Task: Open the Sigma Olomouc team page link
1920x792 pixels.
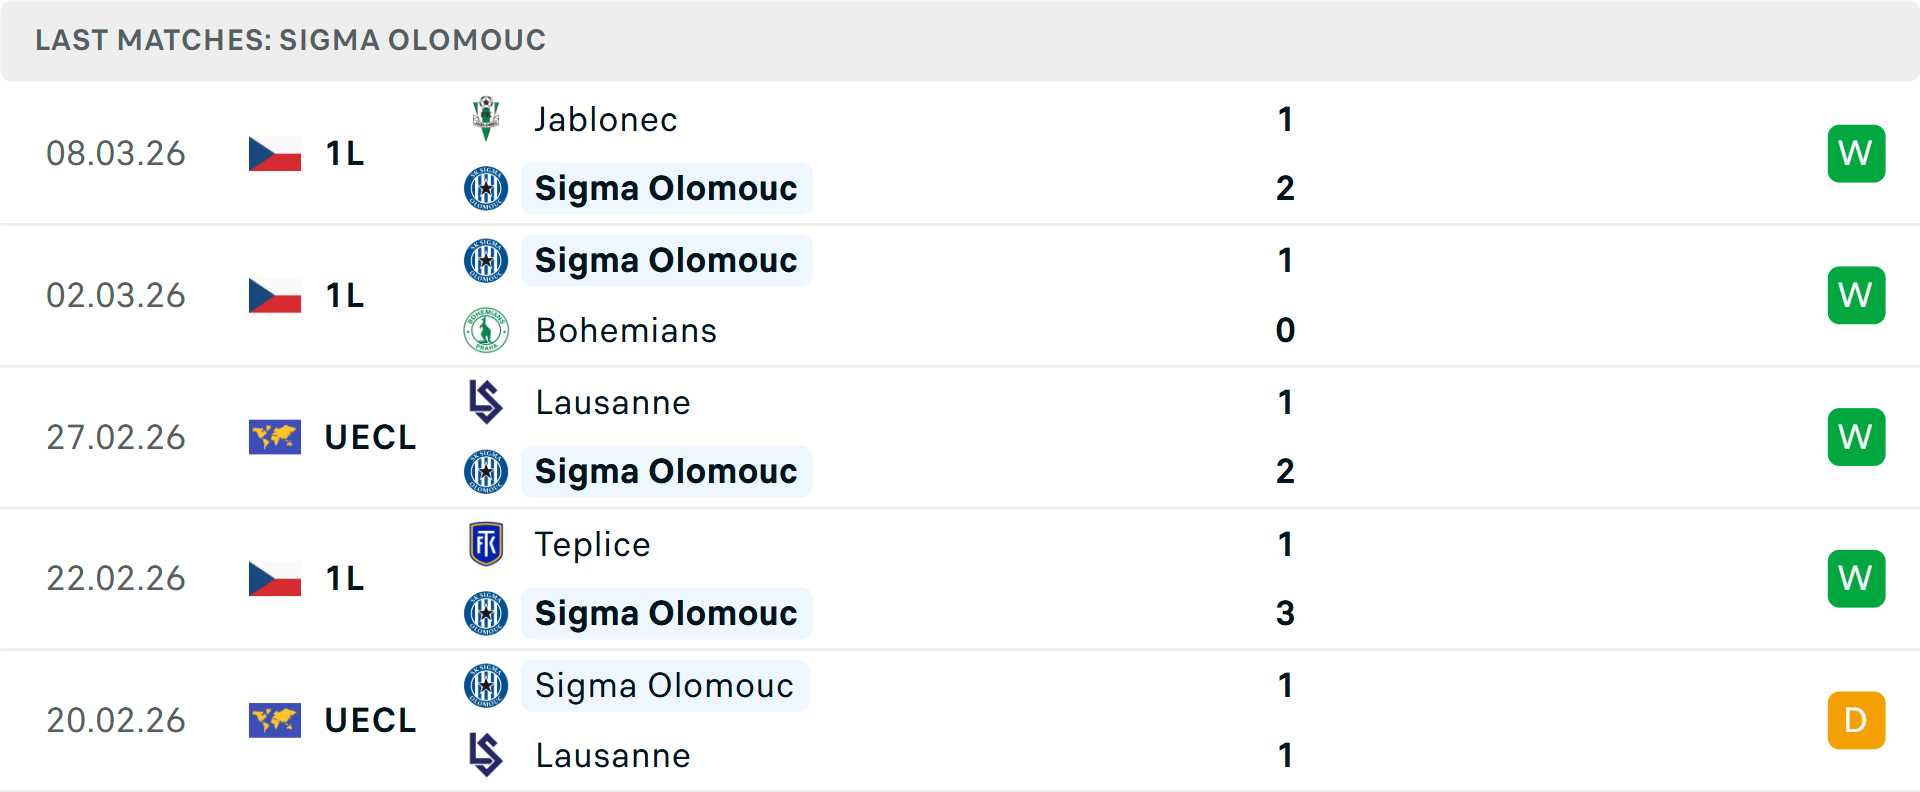Action: (x=666, y=188)
